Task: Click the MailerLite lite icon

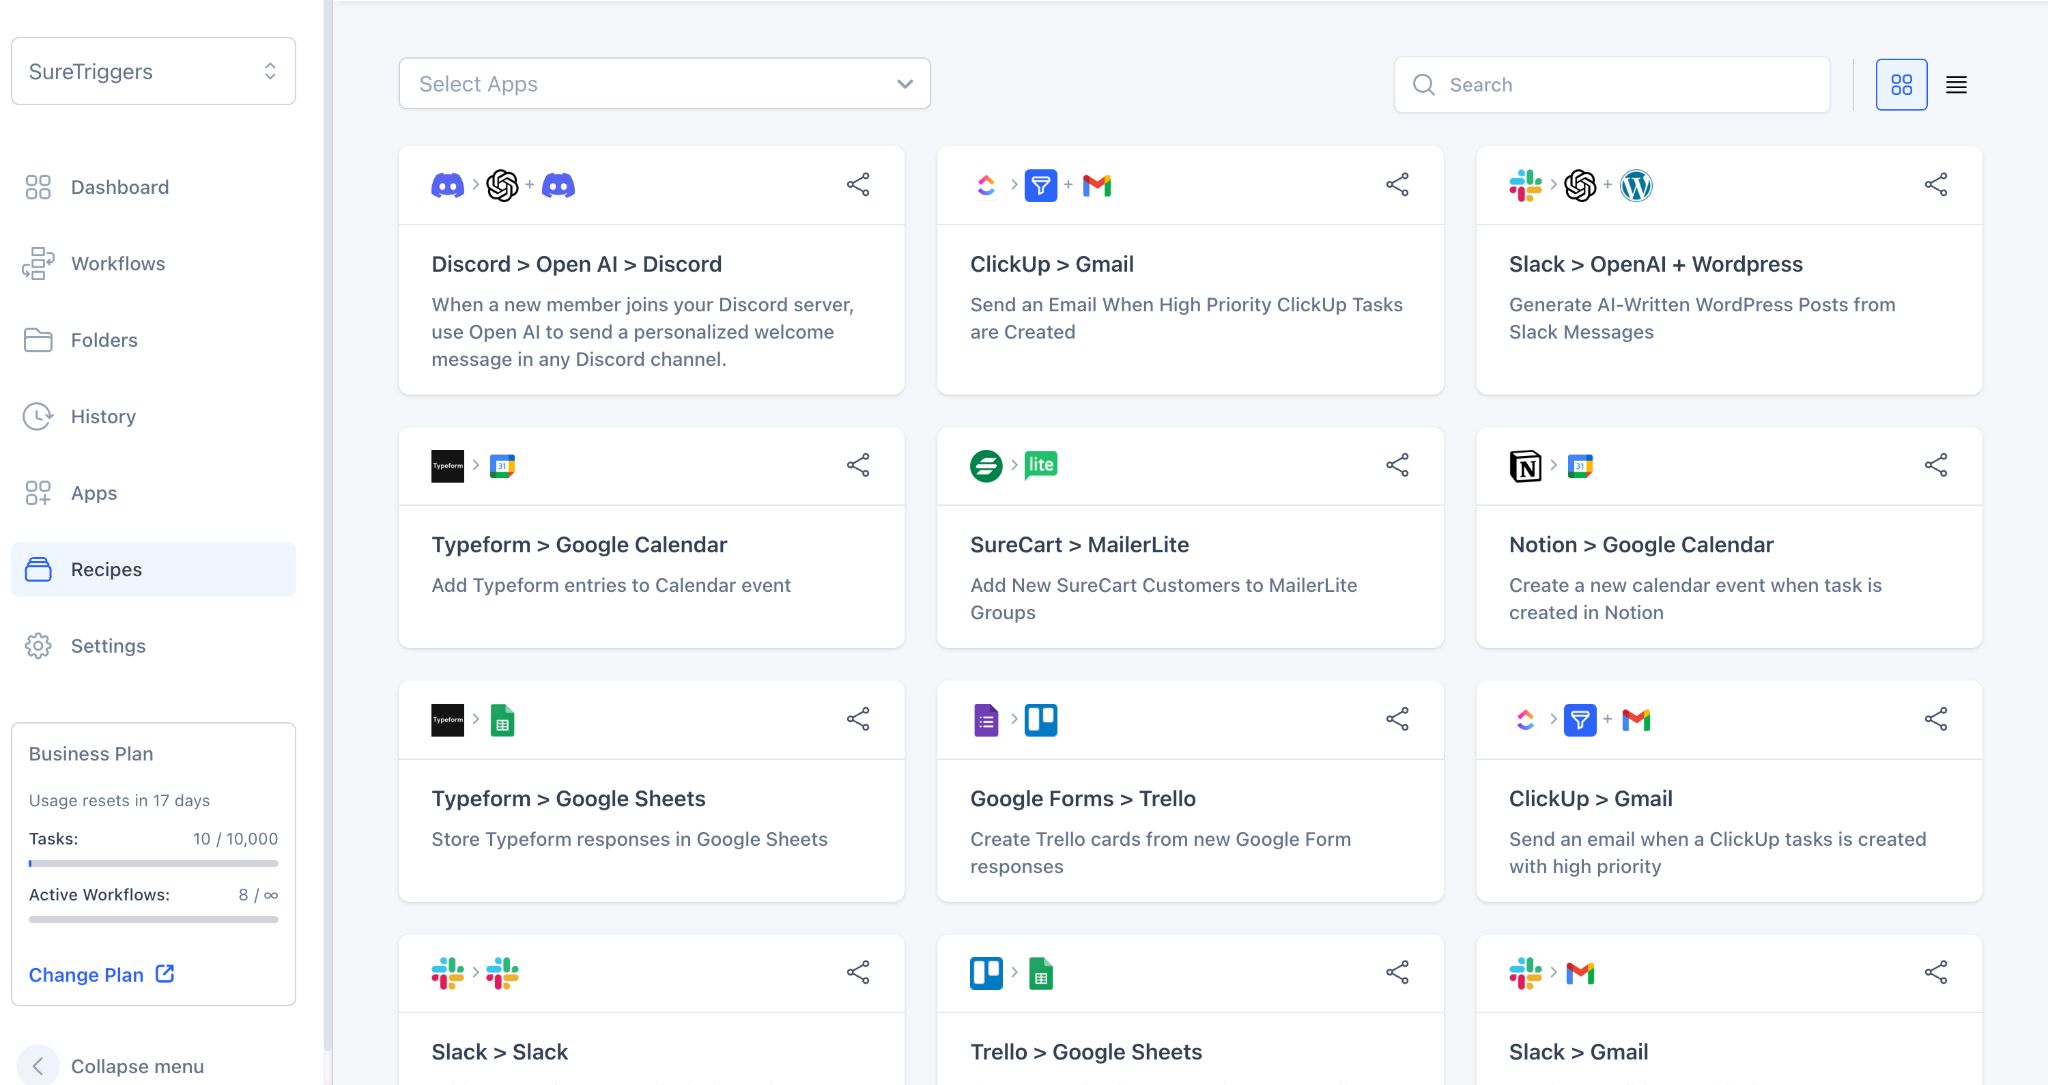Action: pos(1041,465)
